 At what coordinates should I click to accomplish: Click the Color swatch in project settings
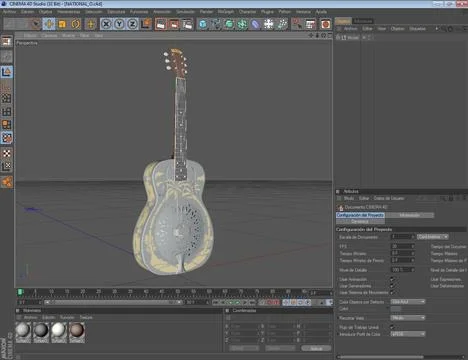tap(396, 309)
